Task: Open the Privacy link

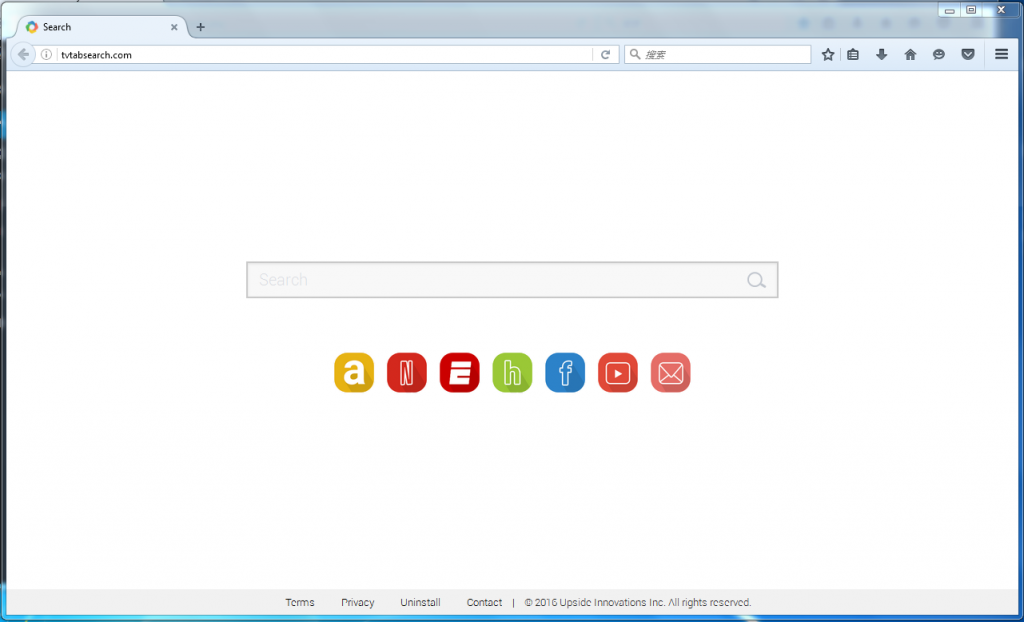Action: [358, 602]
